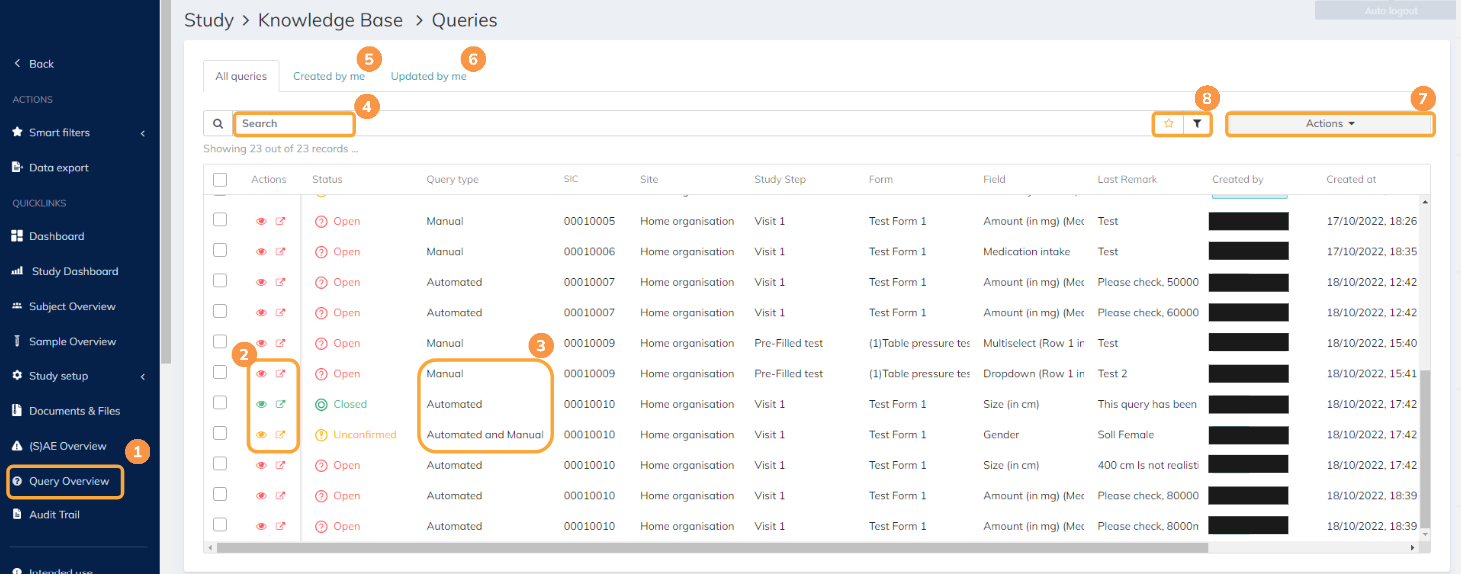Tick checkbox for the Unconfirmed query row
1461x574 pixels.
click(220, 434)
